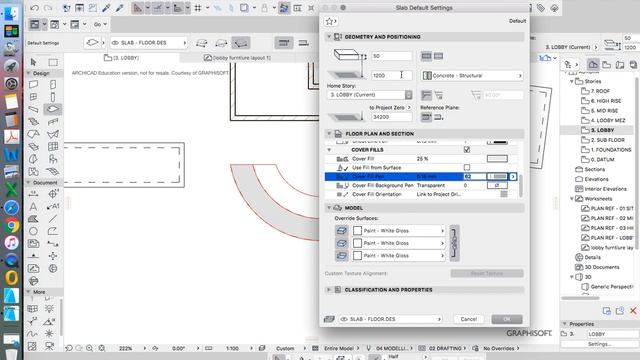This screenshot has width=640, height=360.
Task: Select composite structure type button
Action: [x=438, y=56]
